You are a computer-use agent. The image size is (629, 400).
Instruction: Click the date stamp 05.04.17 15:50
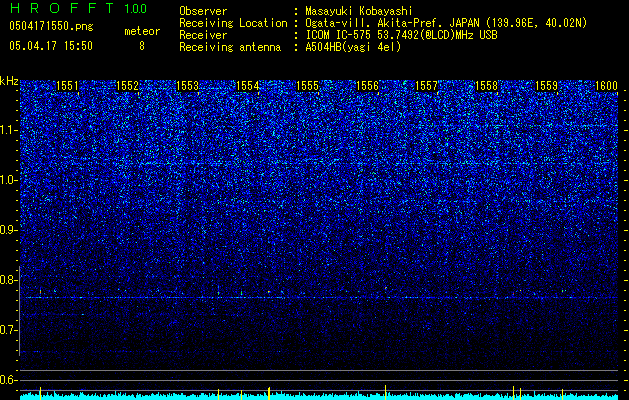[51, 46]
